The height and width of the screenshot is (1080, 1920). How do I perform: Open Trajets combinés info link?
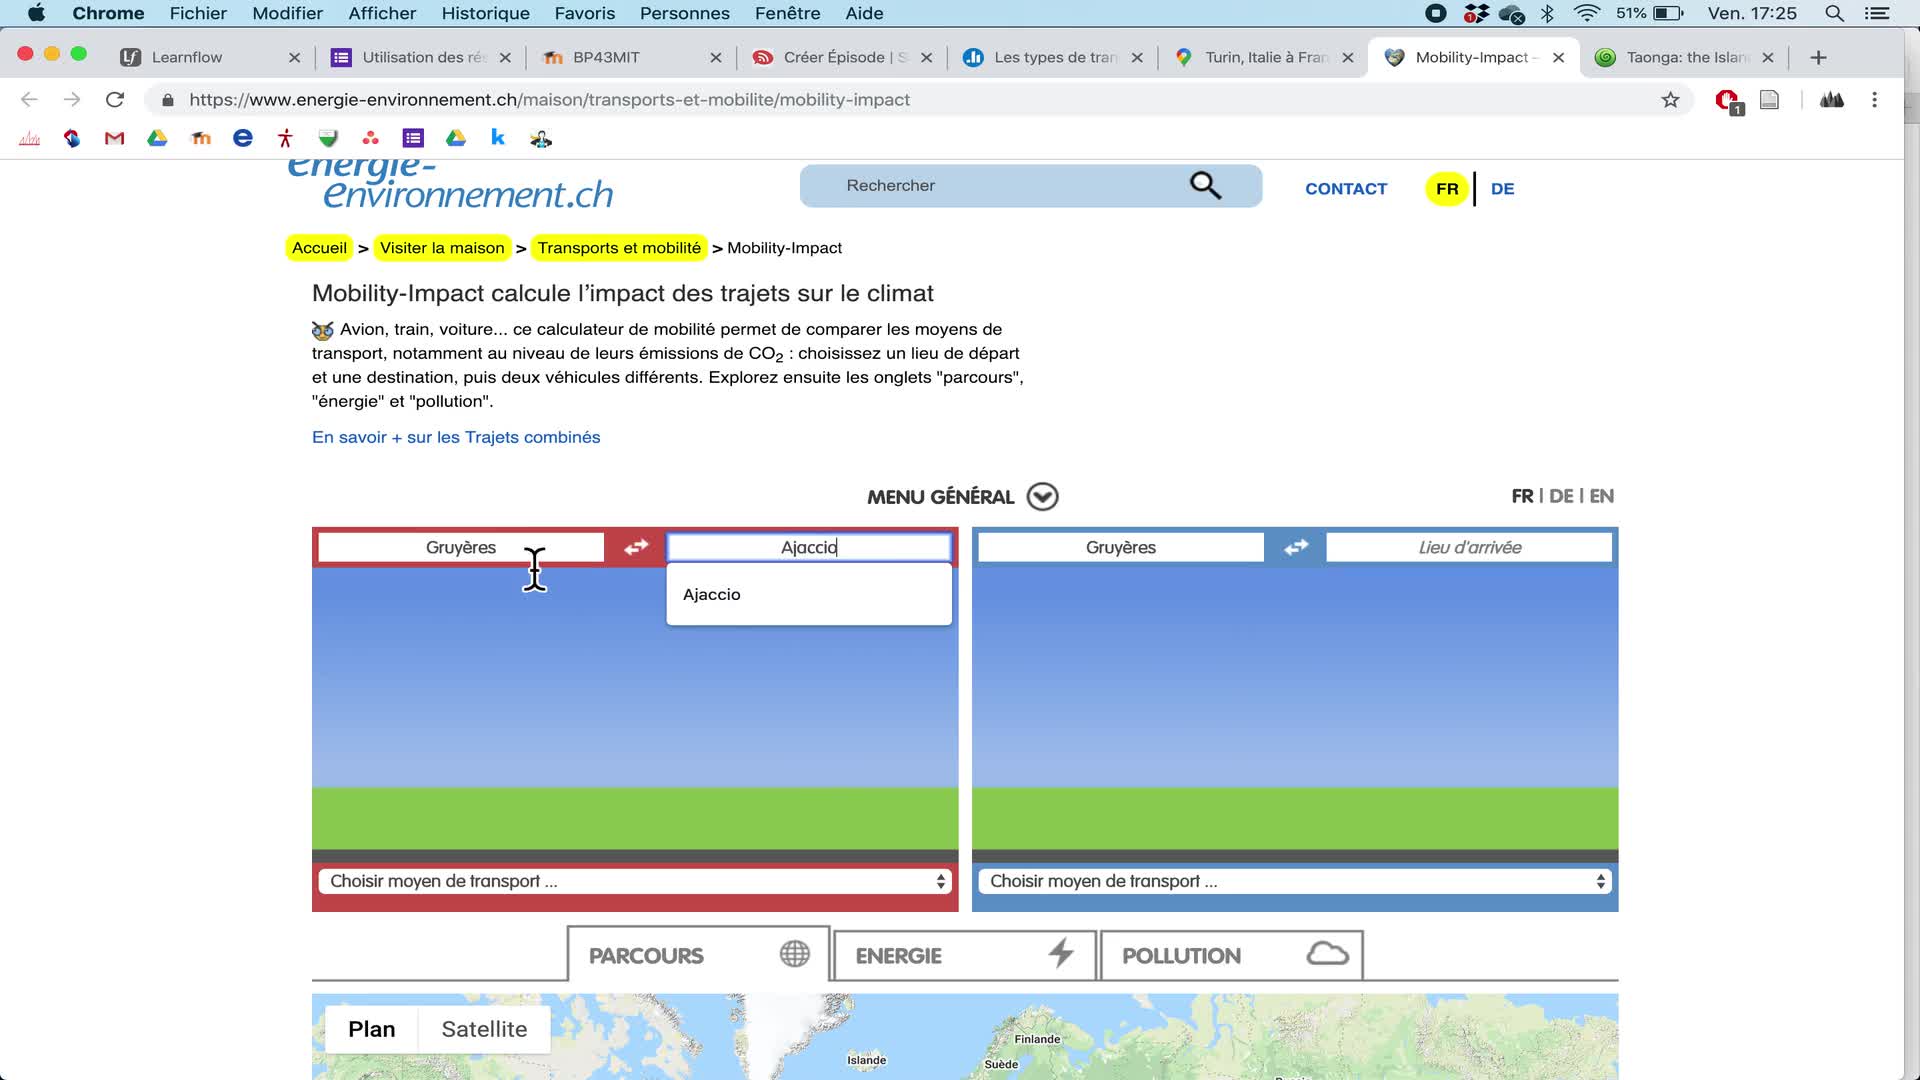point(456,437)
